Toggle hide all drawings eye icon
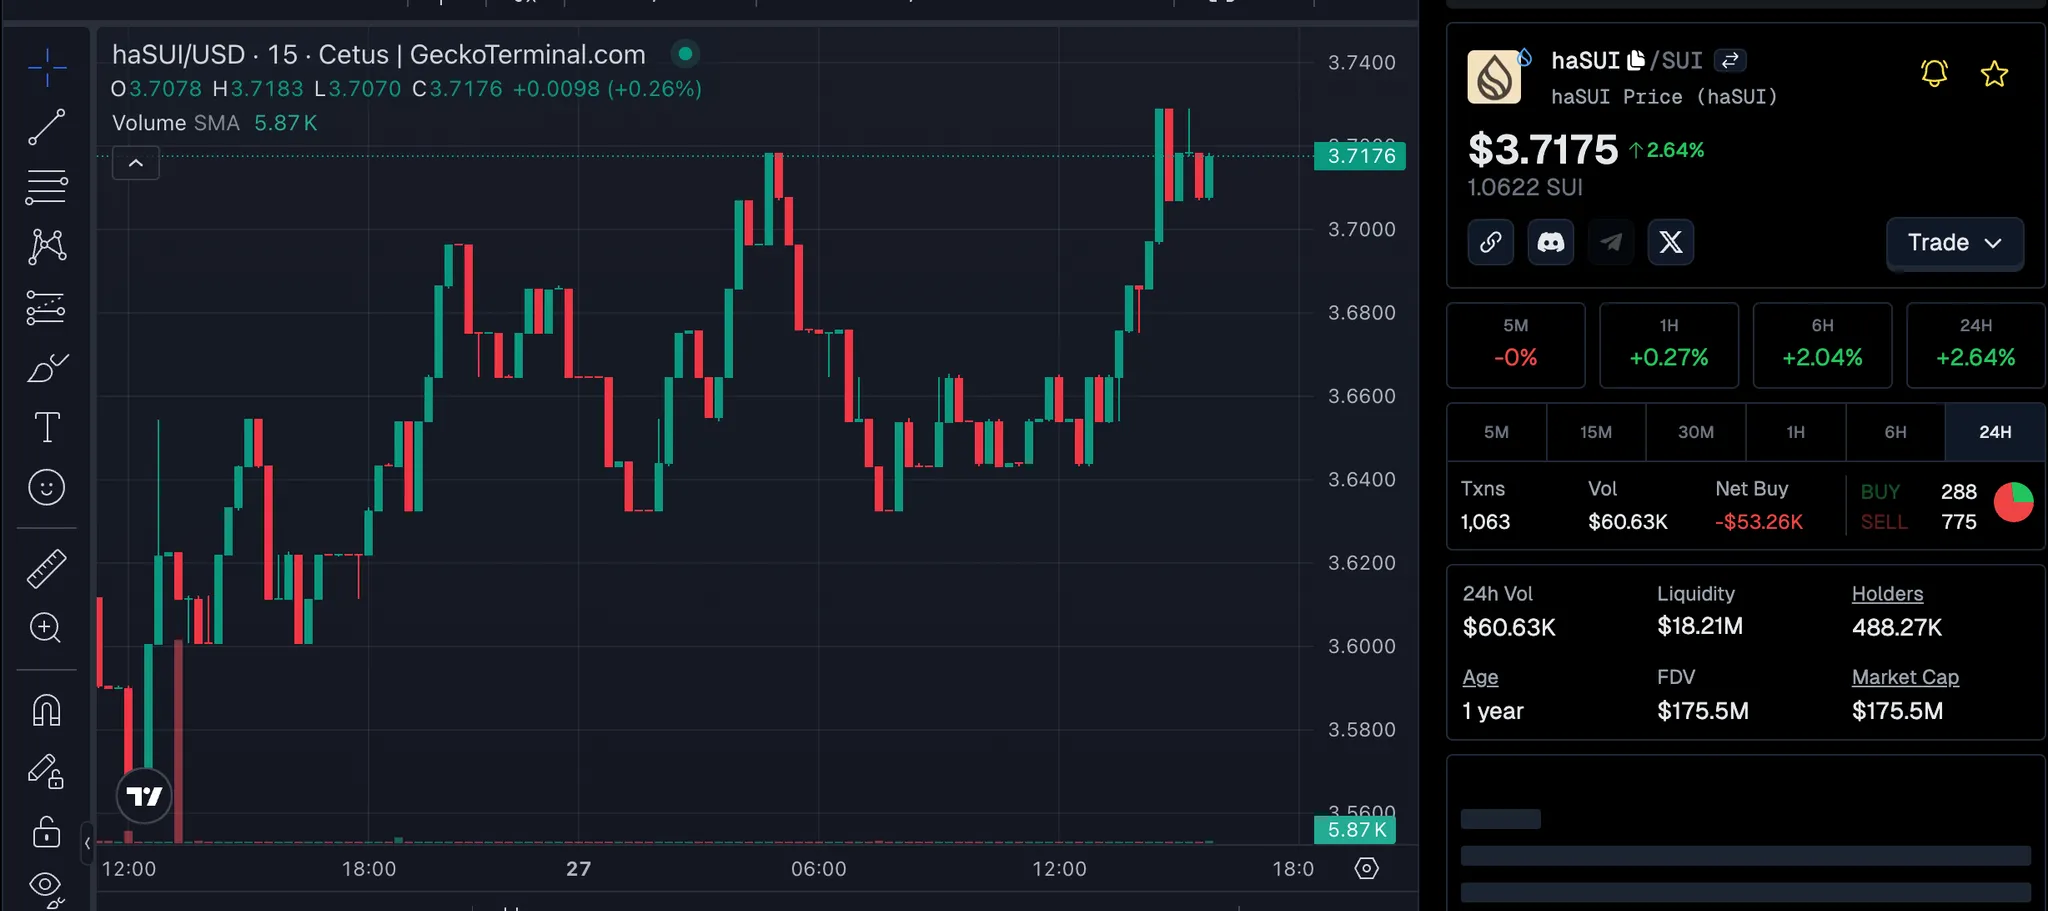2048x911 pixels. point(46,885)
